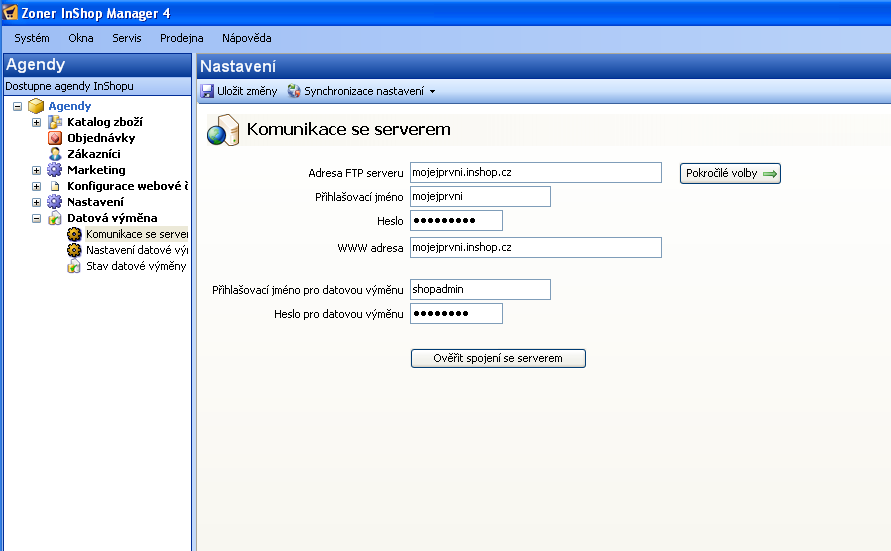Image resolution: width=891 pixels, height=551 pixels.
Task: Click the server globe heading icon
Action: pos(223,130)
